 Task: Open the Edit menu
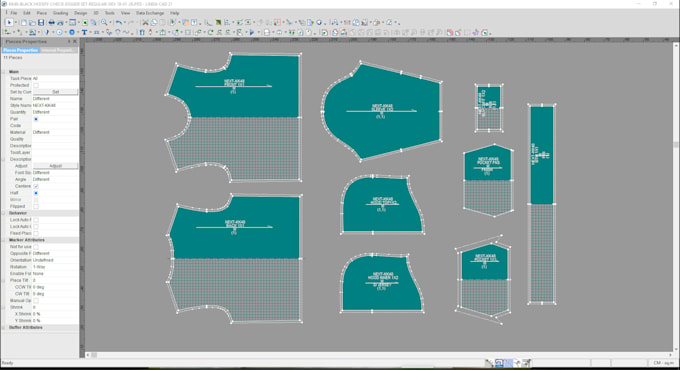tap(26, 13)
